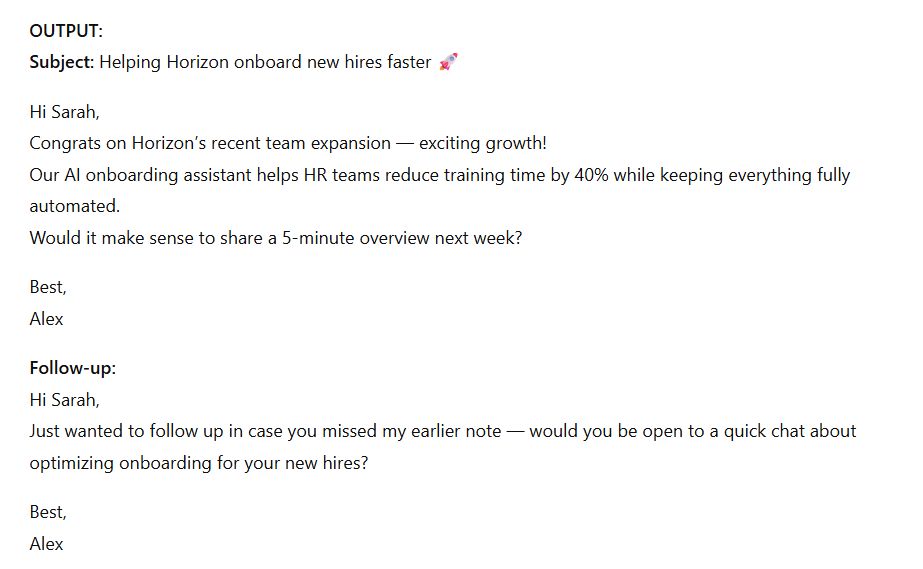This screenshot has width=923, height=569.
Task: Click the 'optimizing onboarding for your new hires?' line
Action: coord(198,464)
